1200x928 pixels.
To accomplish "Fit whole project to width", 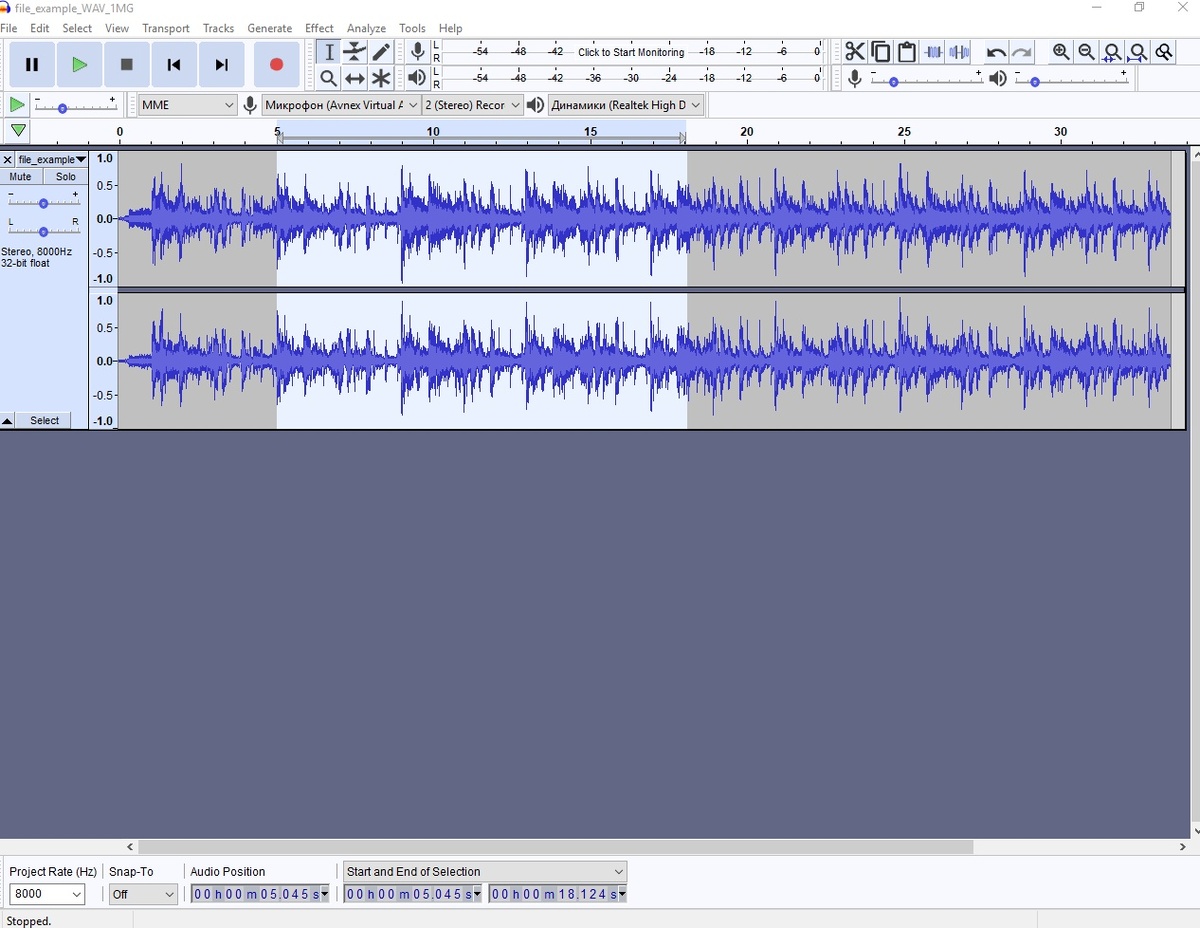I will [1138, 52].
